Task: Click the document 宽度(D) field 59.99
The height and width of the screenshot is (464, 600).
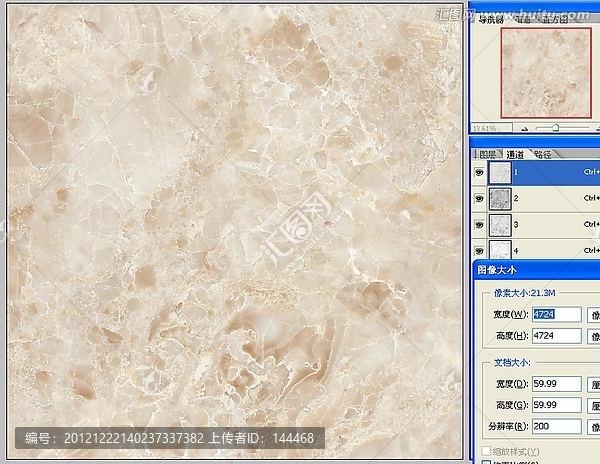Action: click(x=557, y=384)
